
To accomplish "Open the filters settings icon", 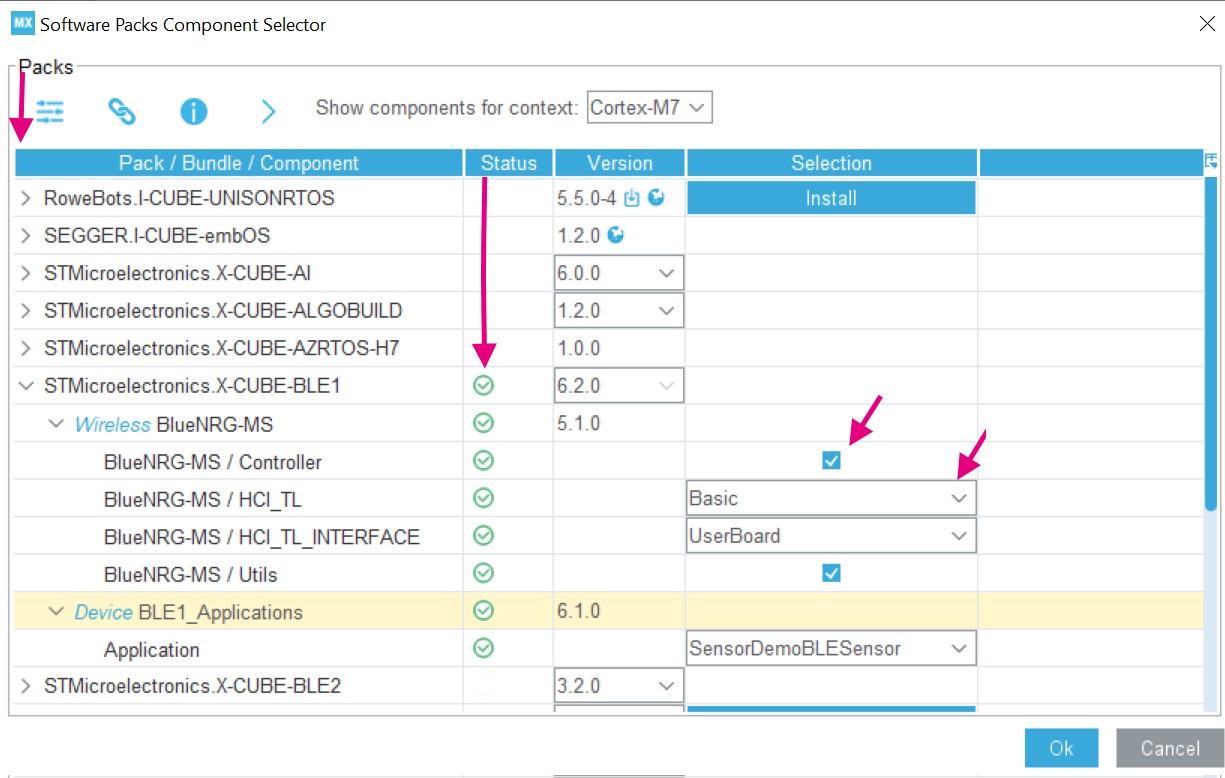I will coord(49,110).
